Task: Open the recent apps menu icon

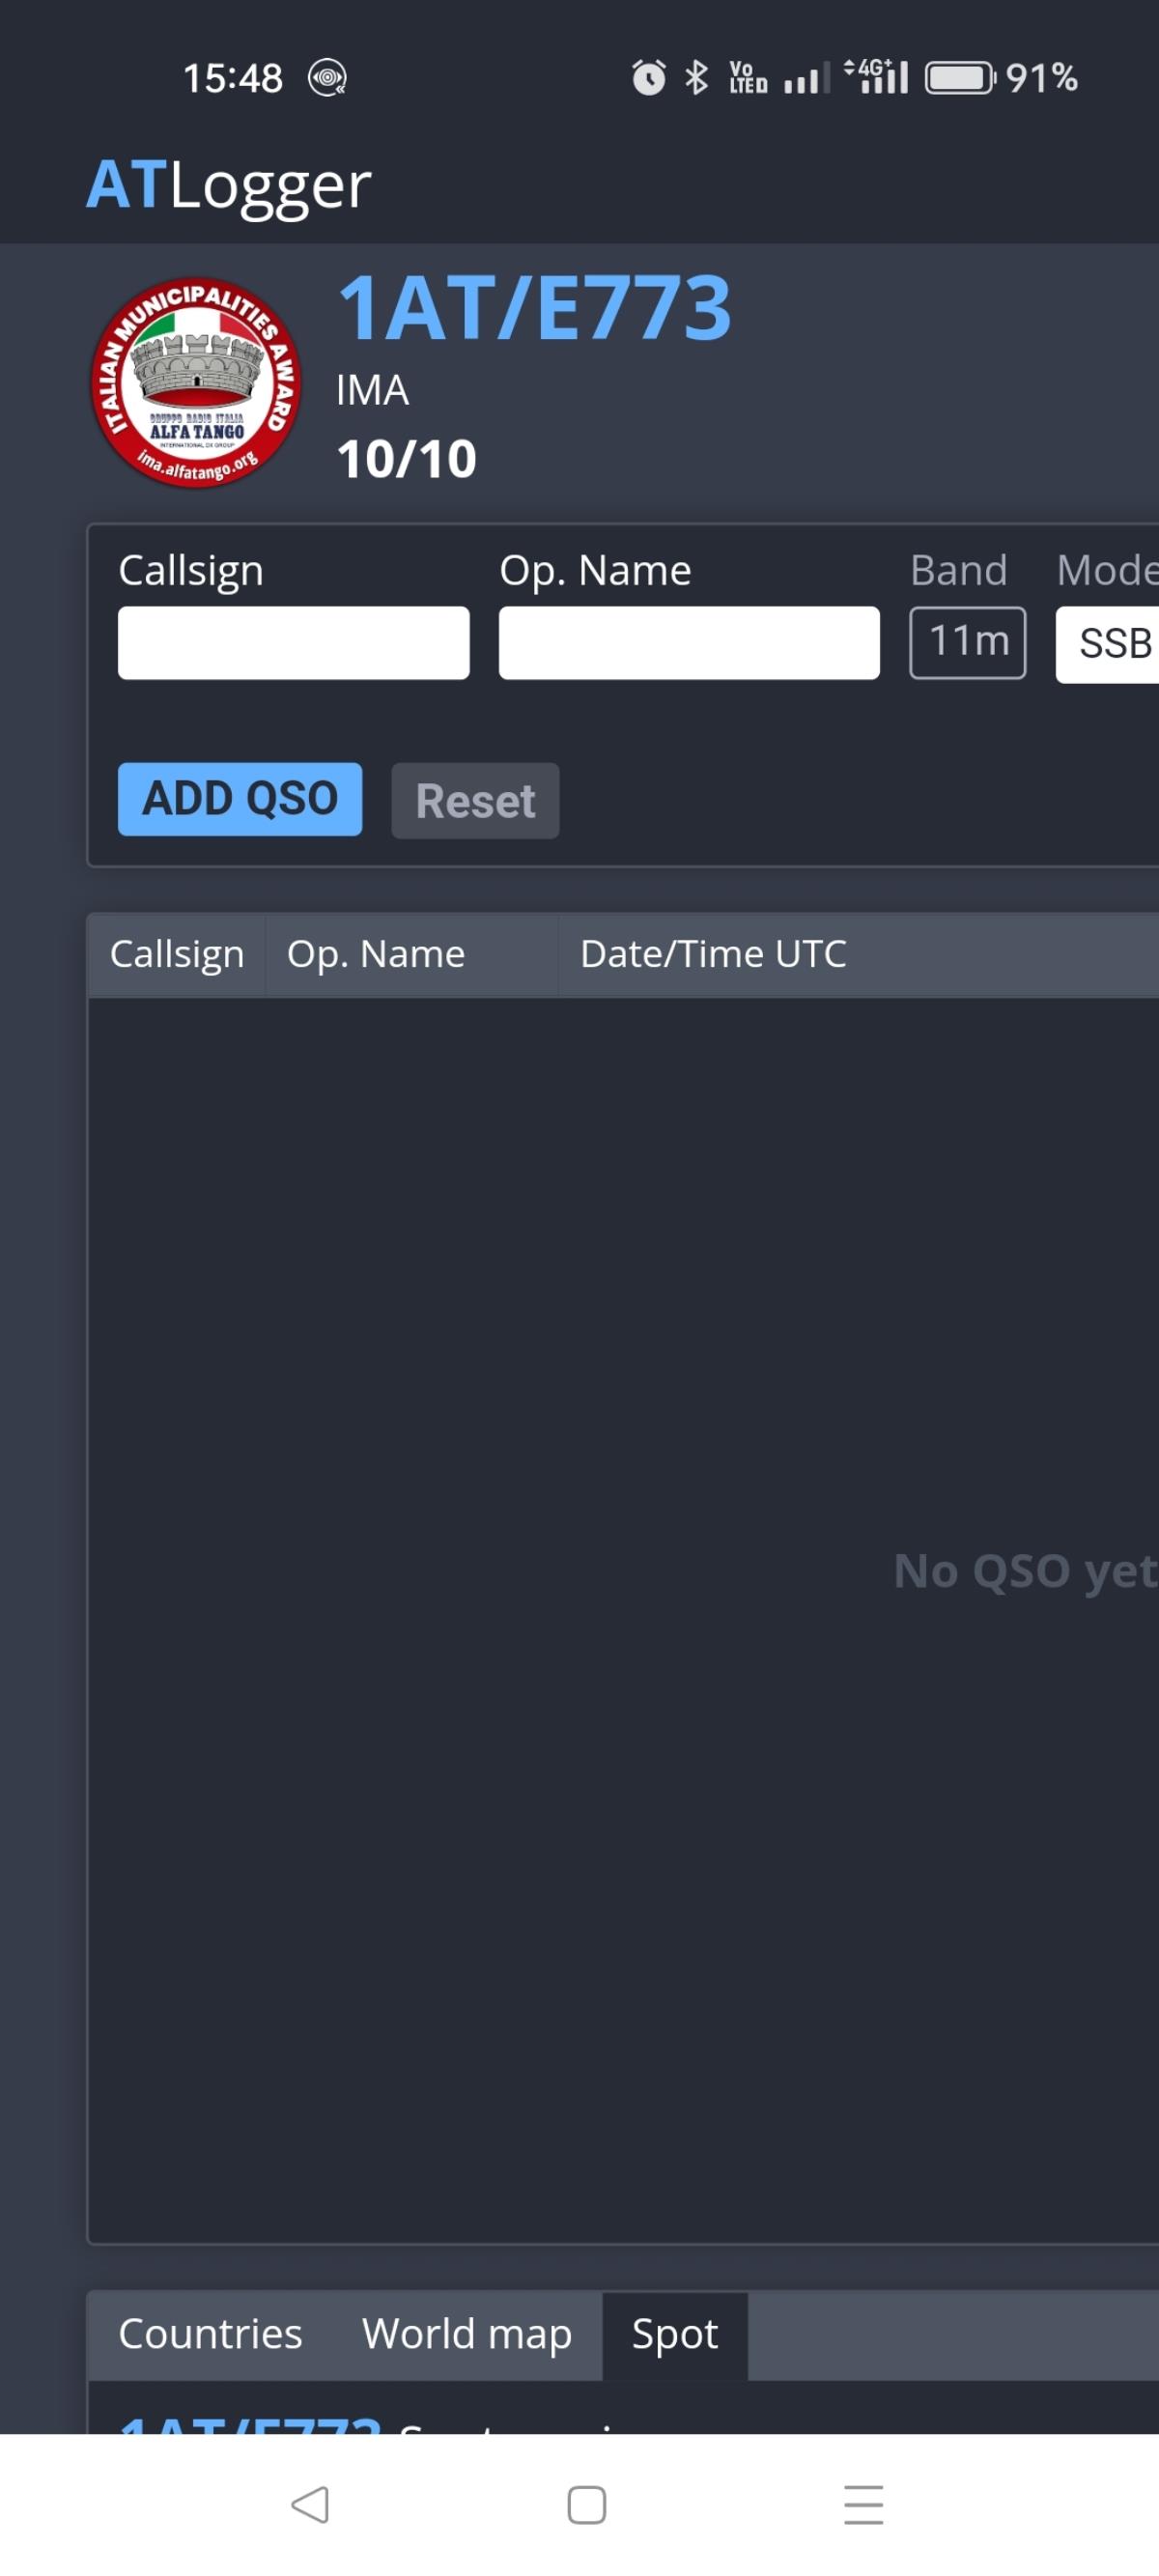Action: (x=863, y=2504)
